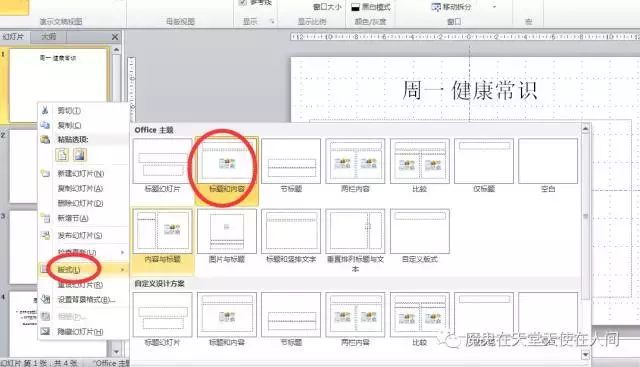Open the 显示 group dialog launcher
The image size is (640, 367).
click(x=272, y=22)
